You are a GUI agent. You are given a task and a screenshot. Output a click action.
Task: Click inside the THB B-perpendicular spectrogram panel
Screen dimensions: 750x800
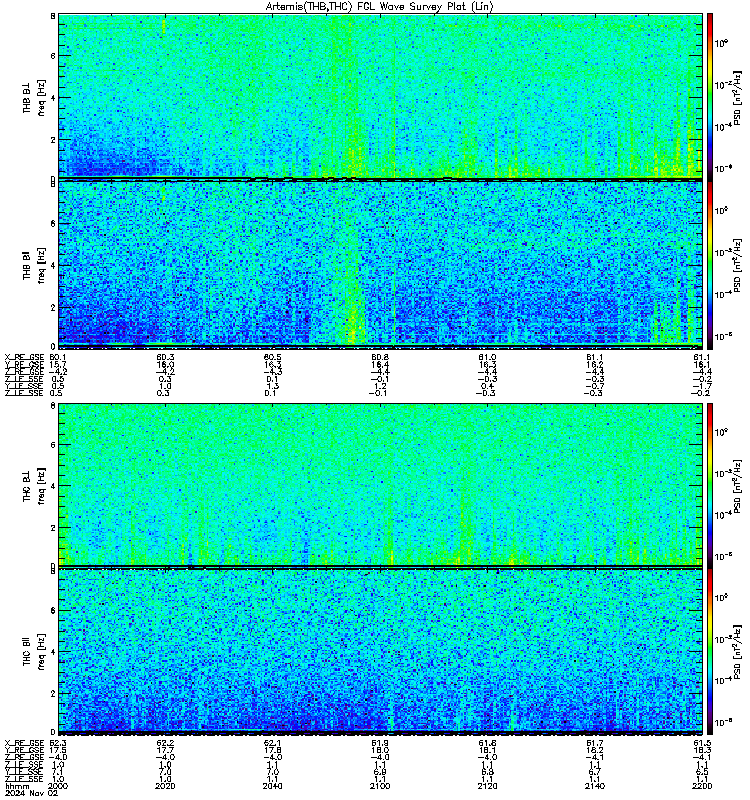coord(380,96)
